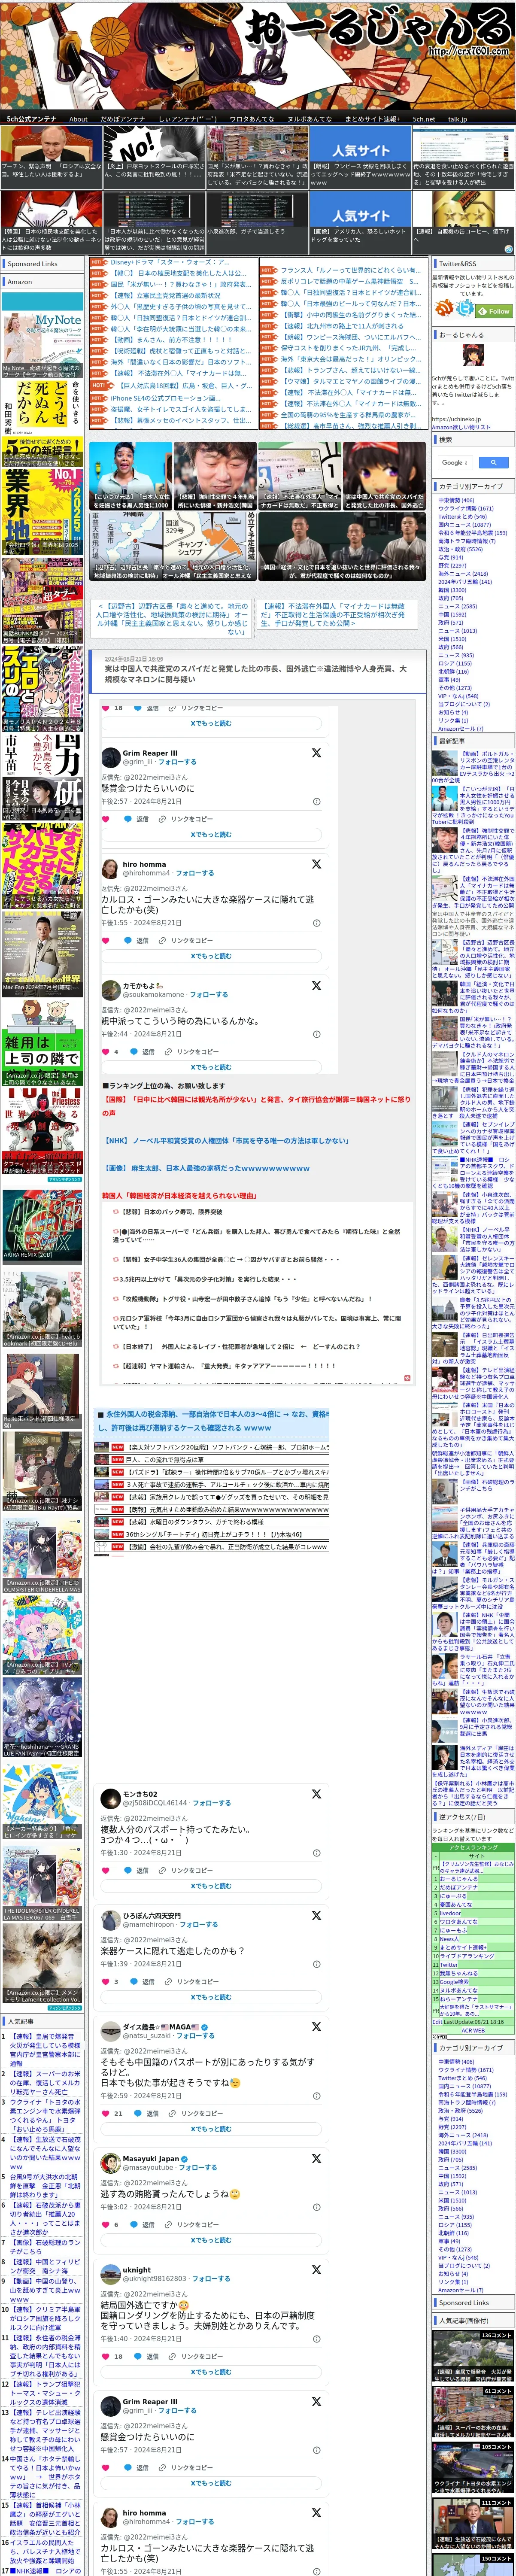Like ダイス船長 MAGA tweet with heart icon

click(106, 2114)
